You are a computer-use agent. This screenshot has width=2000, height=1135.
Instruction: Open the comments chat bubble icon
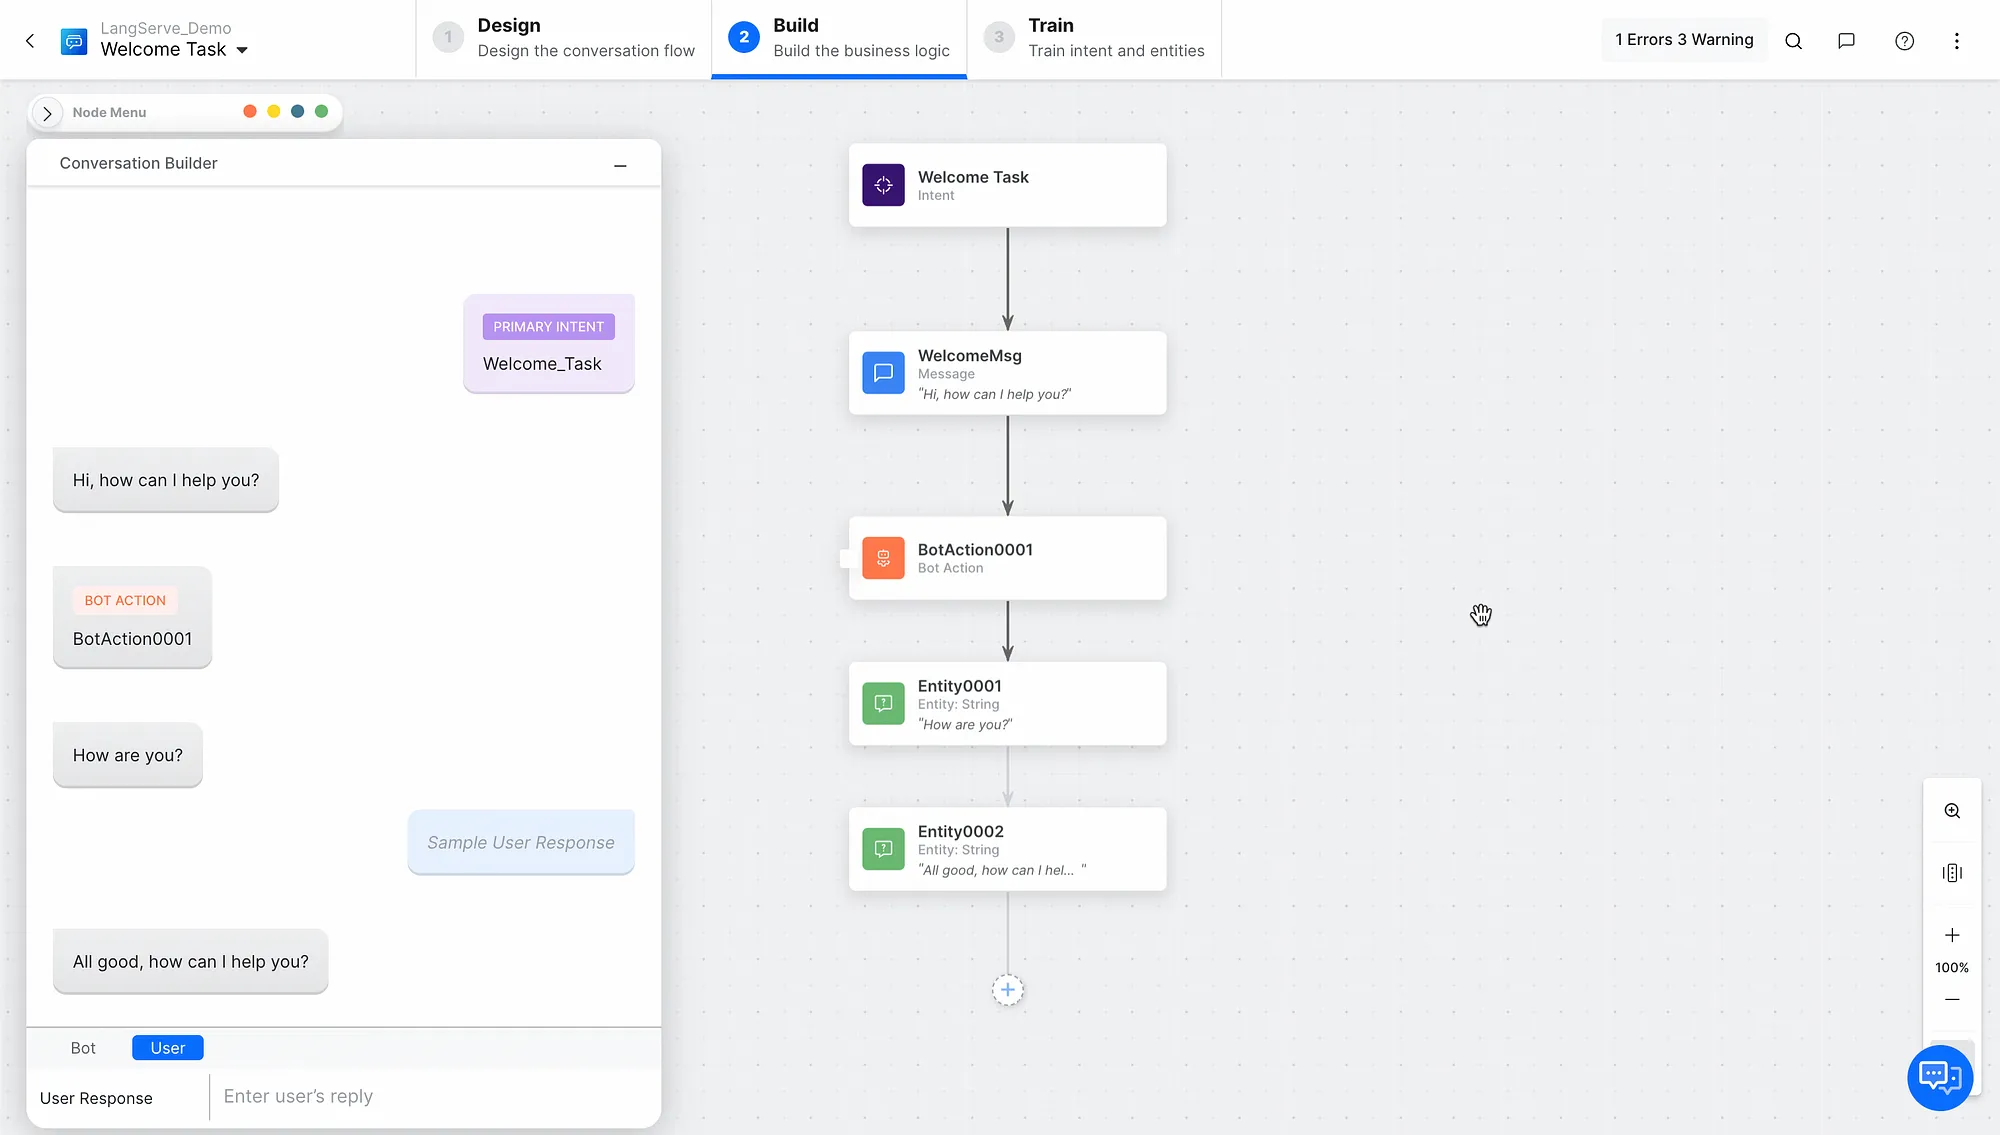click(x=1846, y=41)
